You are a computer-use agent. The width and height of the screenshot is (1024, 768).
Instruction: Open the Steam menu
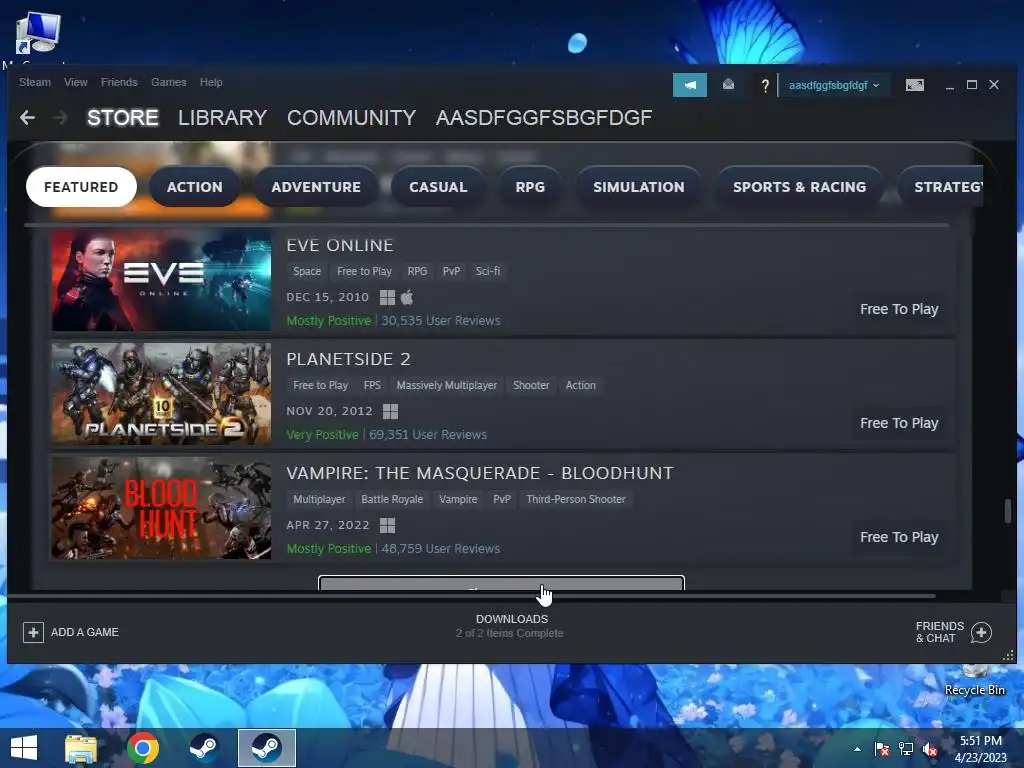tap(35, 82)
